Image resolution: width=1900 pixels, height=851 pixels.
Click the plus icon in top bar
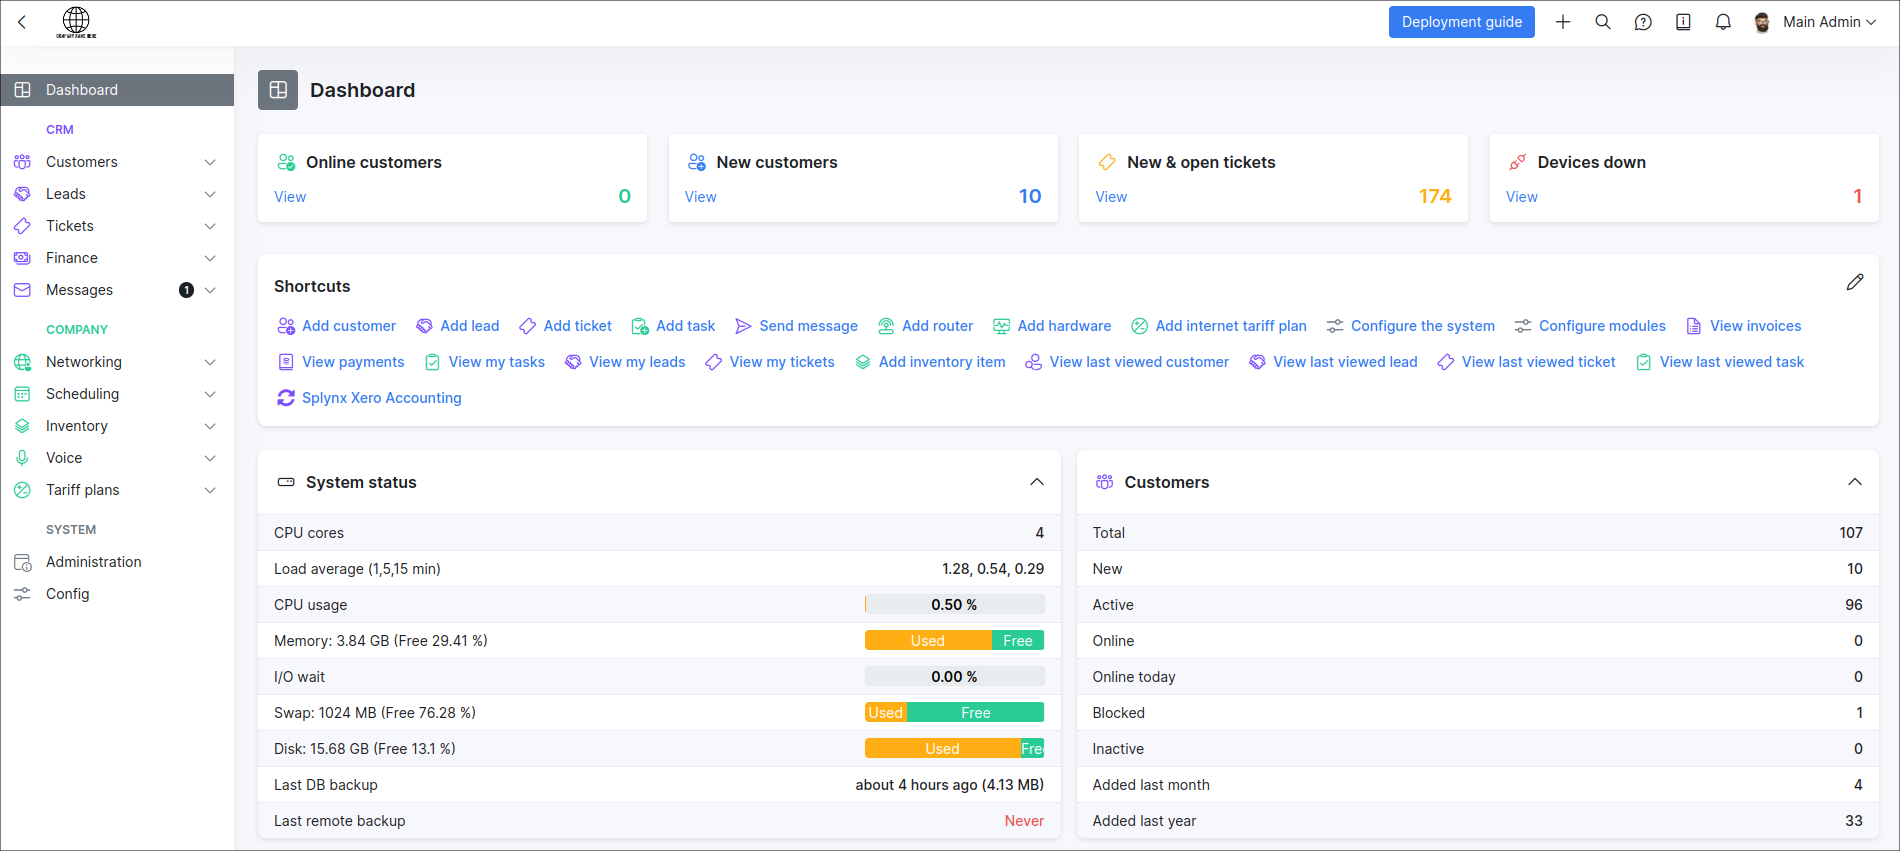click(1563, 22)
